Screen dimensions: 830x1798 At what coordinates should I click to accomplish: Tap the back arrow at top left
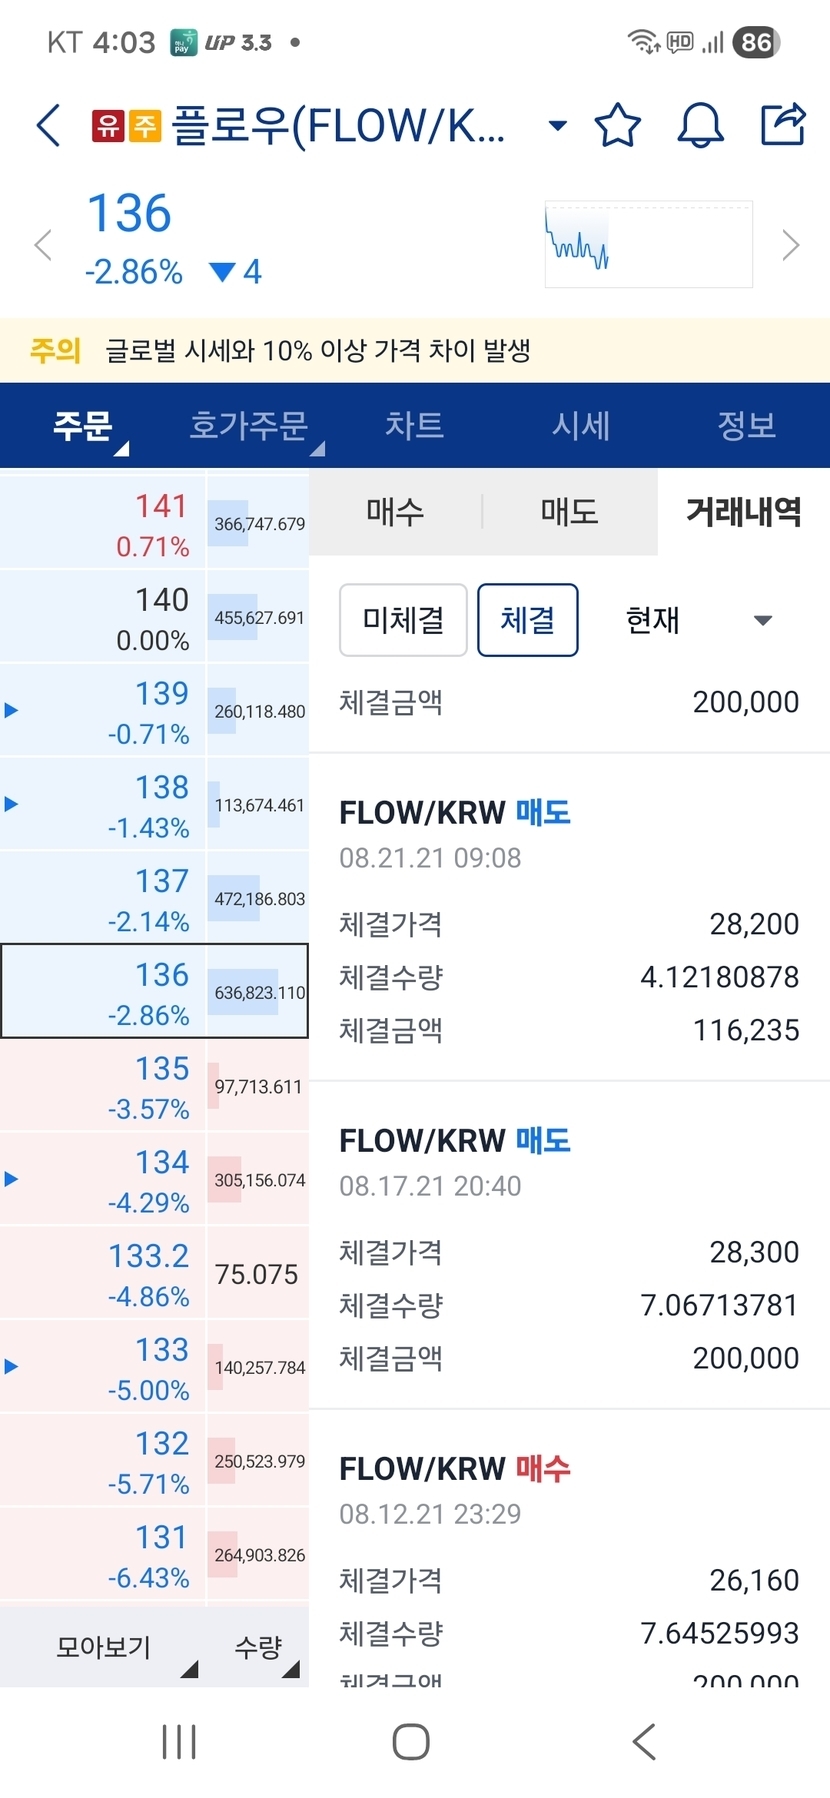click(x=48, y=125)
